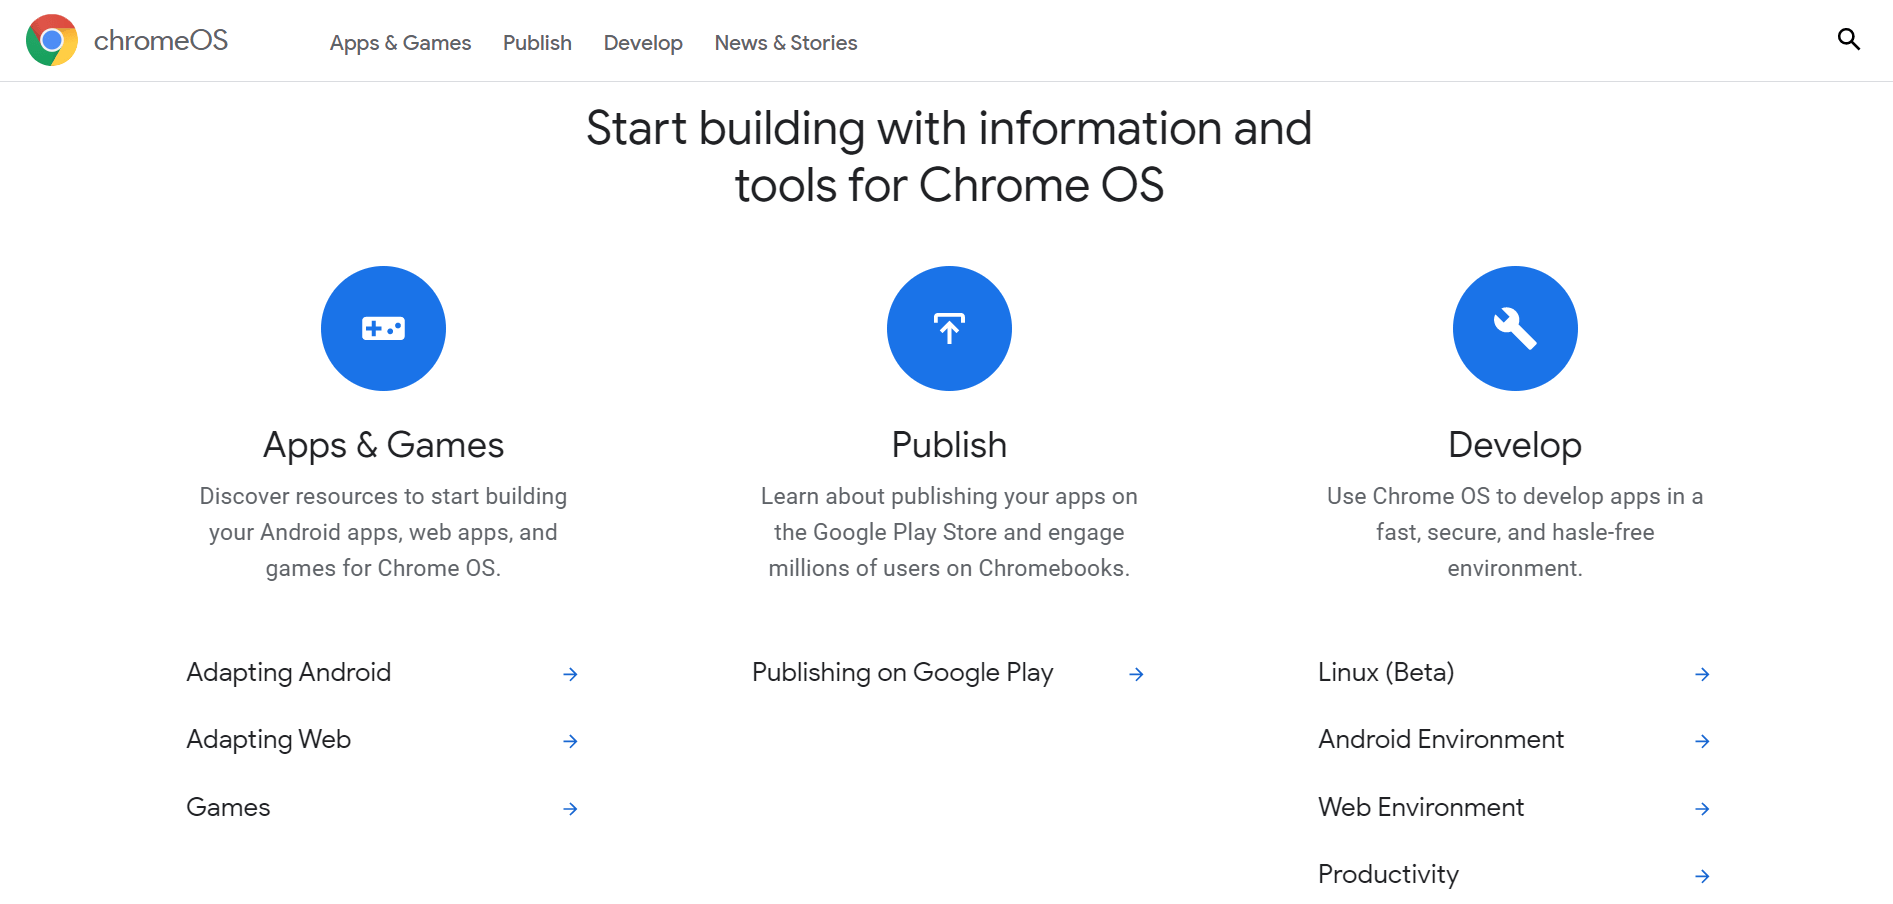This screenshot has height=904, width=1893.
Task: Click the arrow next to Adapting Android
Action: 570,674
